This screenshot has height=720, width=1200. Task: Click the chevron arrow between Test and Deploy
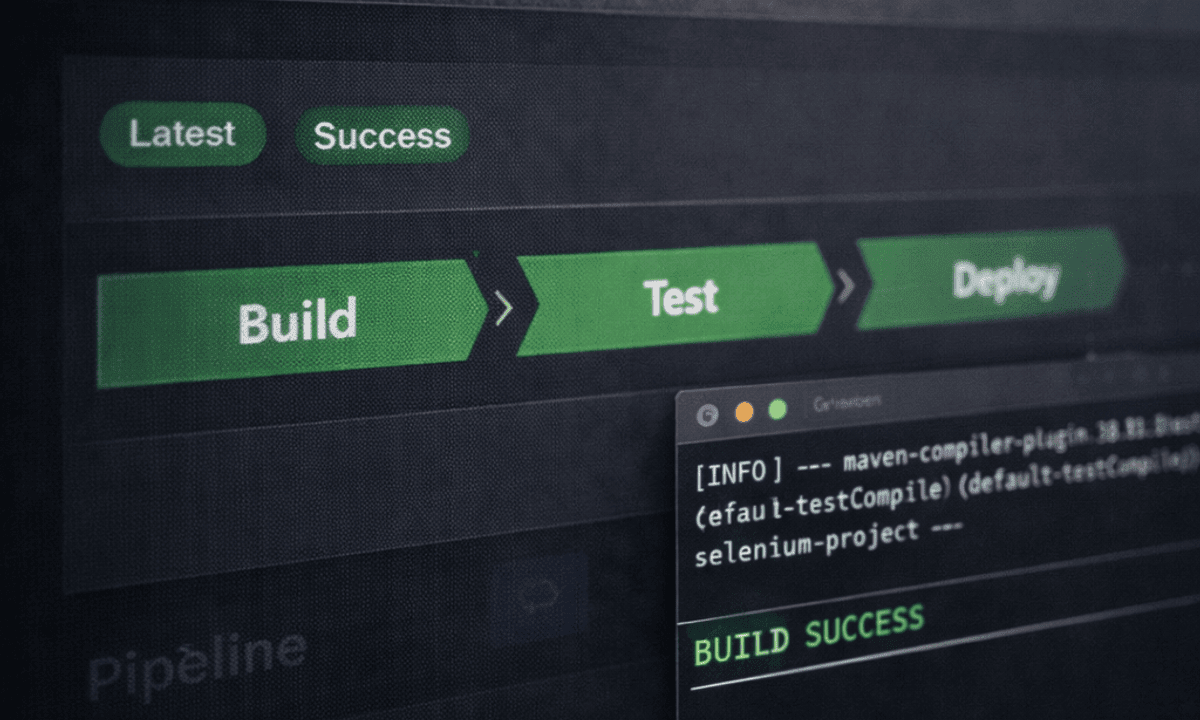coord(846,286)
